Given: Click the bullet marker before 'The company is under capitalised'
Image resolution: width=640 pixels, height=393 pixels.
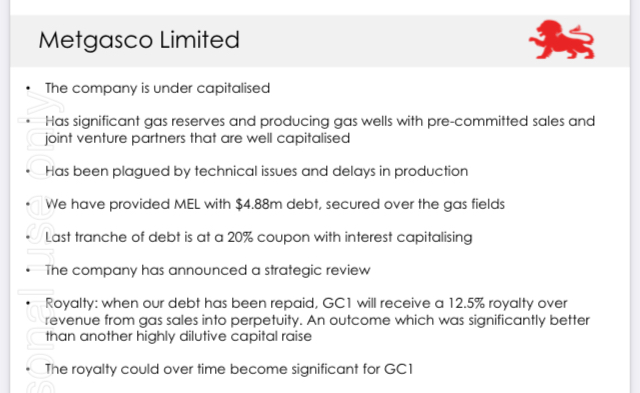Looking at the screenshot, I should pyautogui.click(x=28, y=88).
